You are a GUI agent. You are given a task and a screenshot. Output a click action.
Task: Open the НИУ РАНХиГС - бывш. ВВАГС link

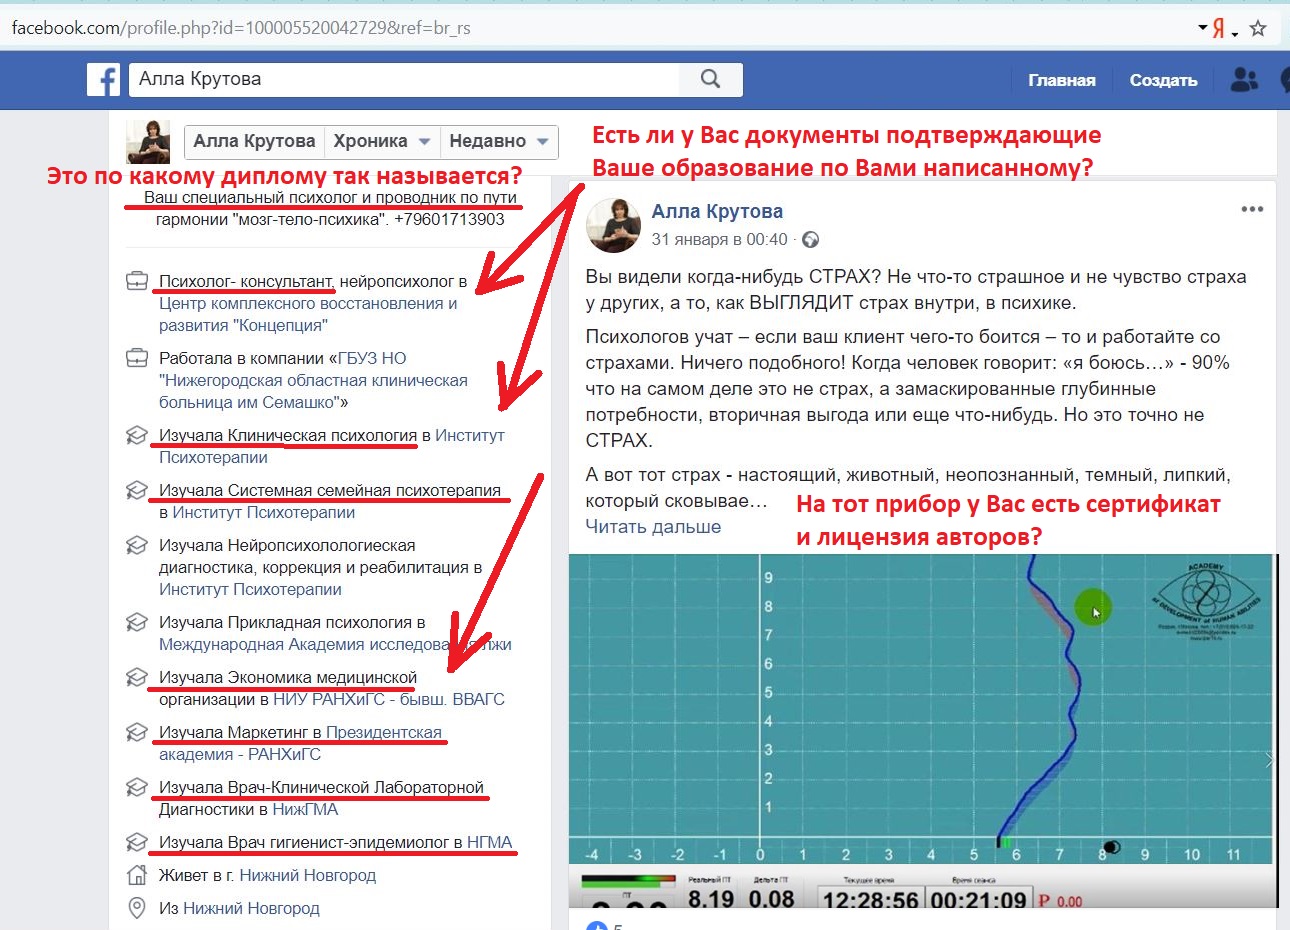click(x=388, y=699)
